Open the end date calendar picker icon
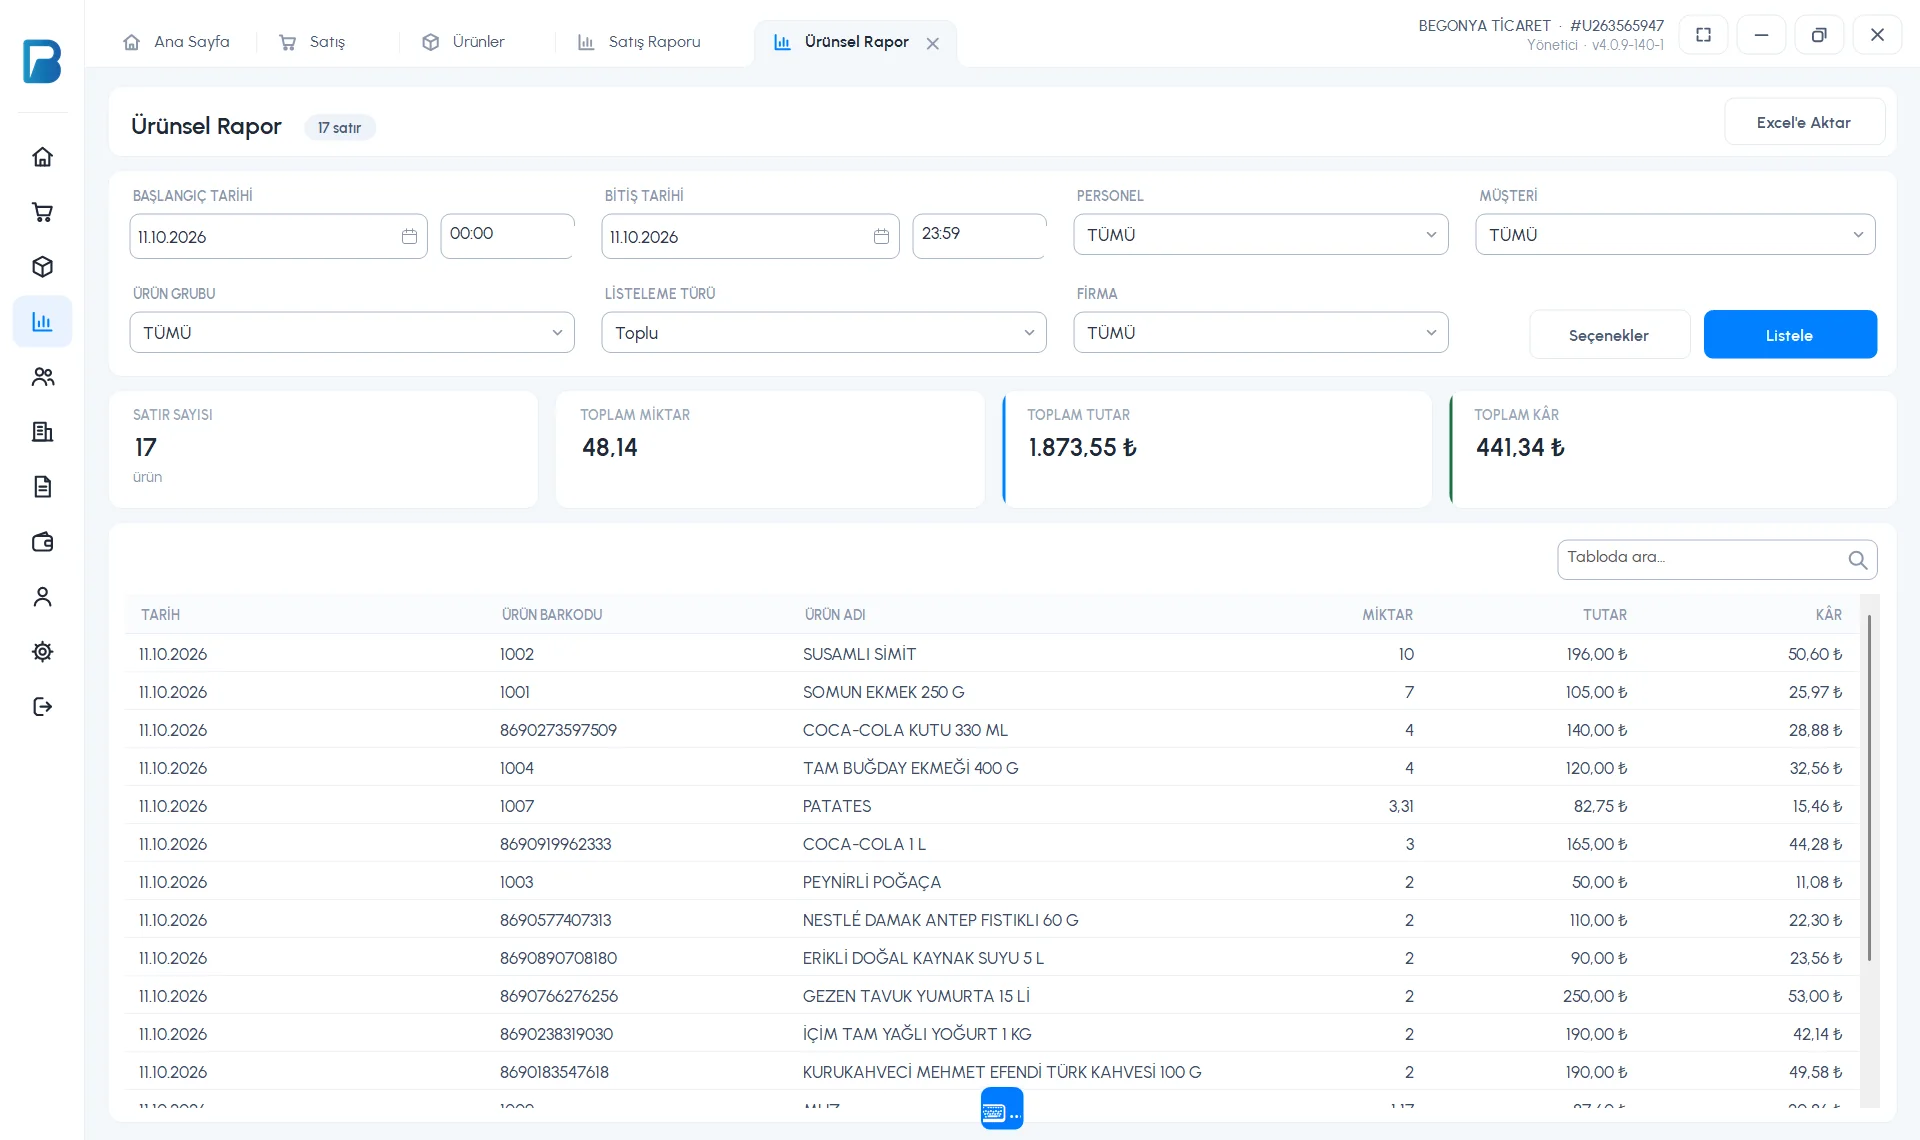 (x=881, y=237)
